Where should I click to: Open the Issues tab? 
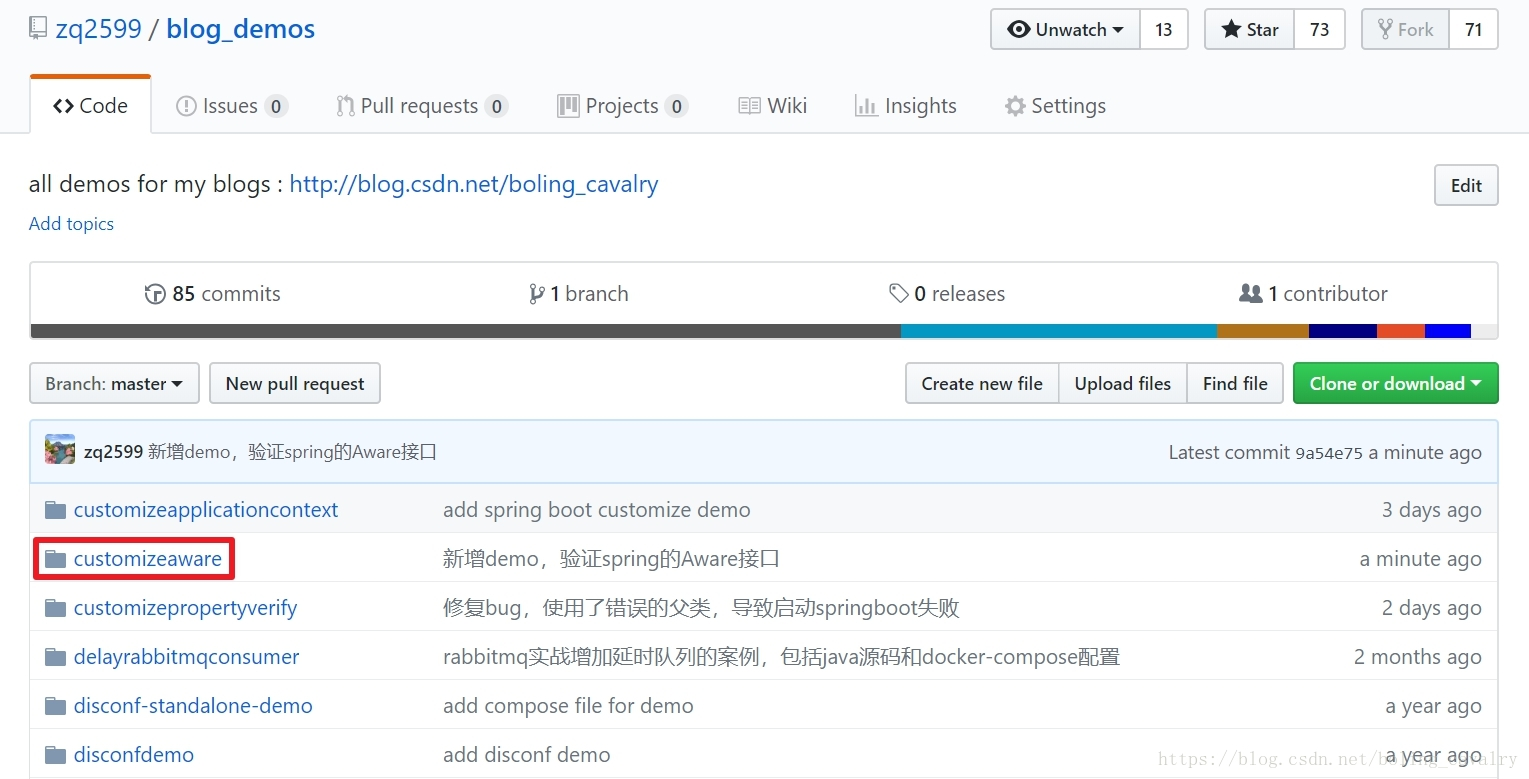click(231, 106)
